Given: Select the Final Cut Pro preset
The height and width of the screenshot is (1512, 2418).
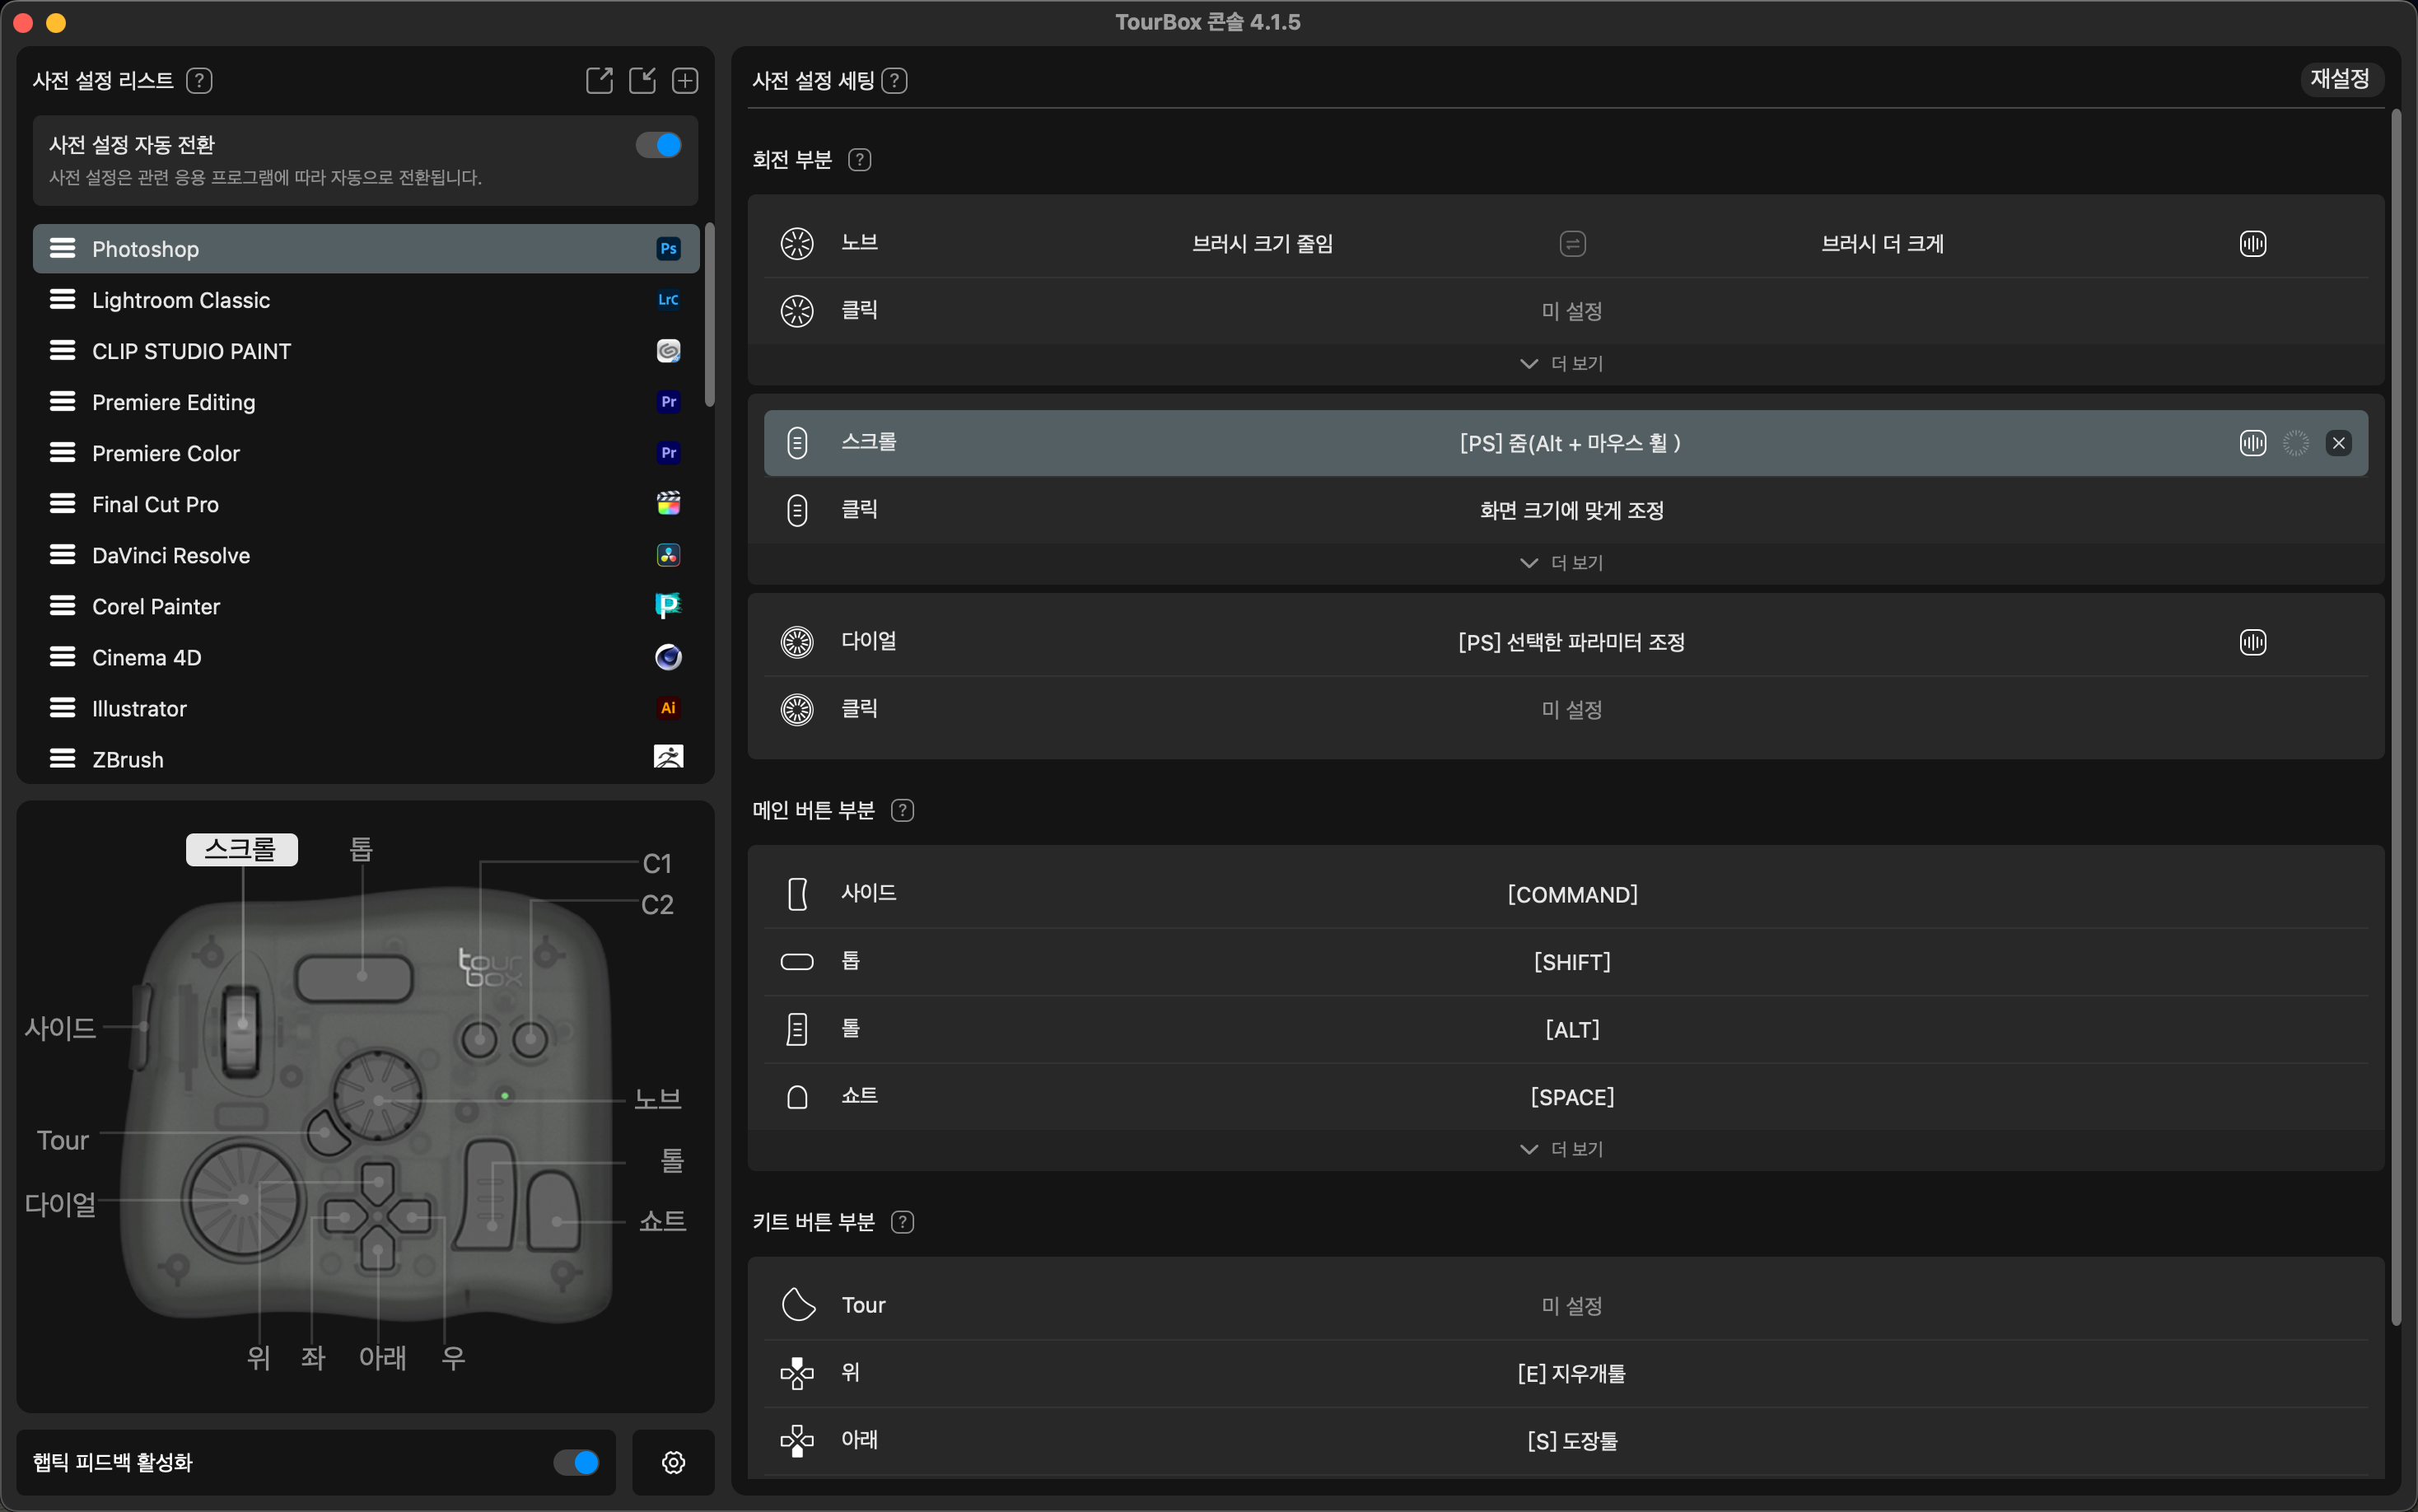Looking at the screenshot, I should pos(366,504).
